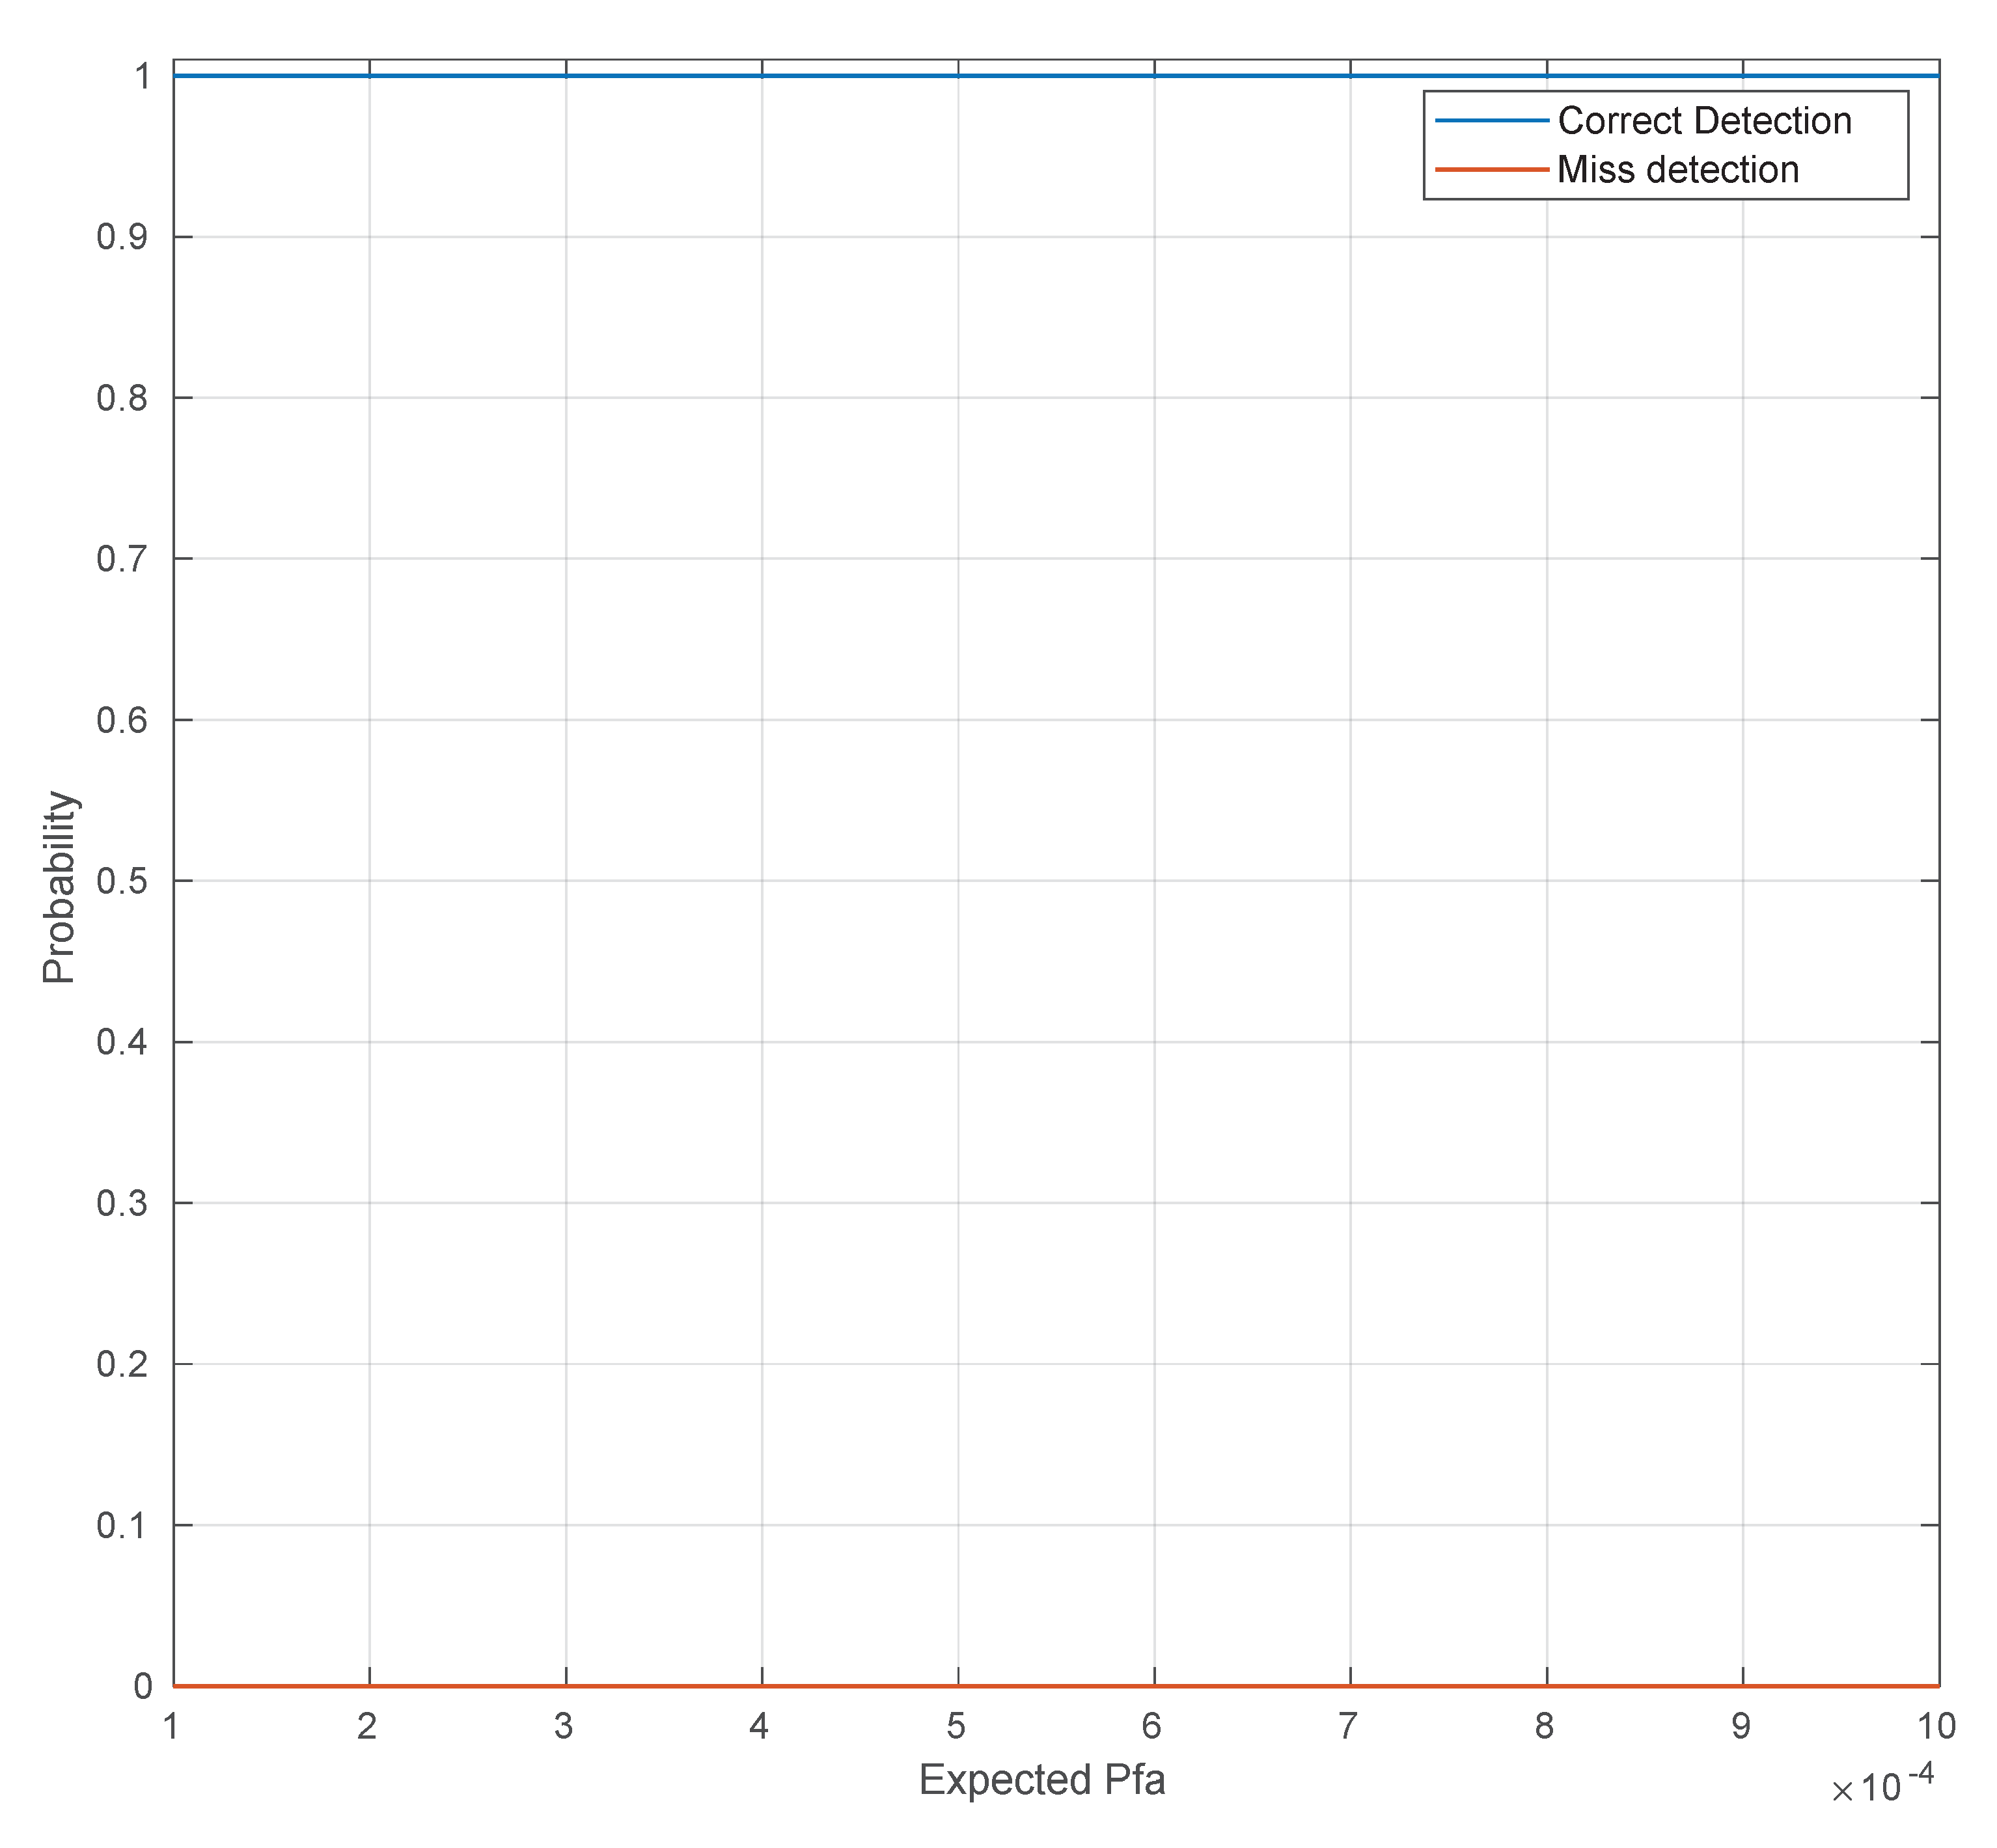
Task: Click x-axis tick label 2
Action: (367, 1726)
